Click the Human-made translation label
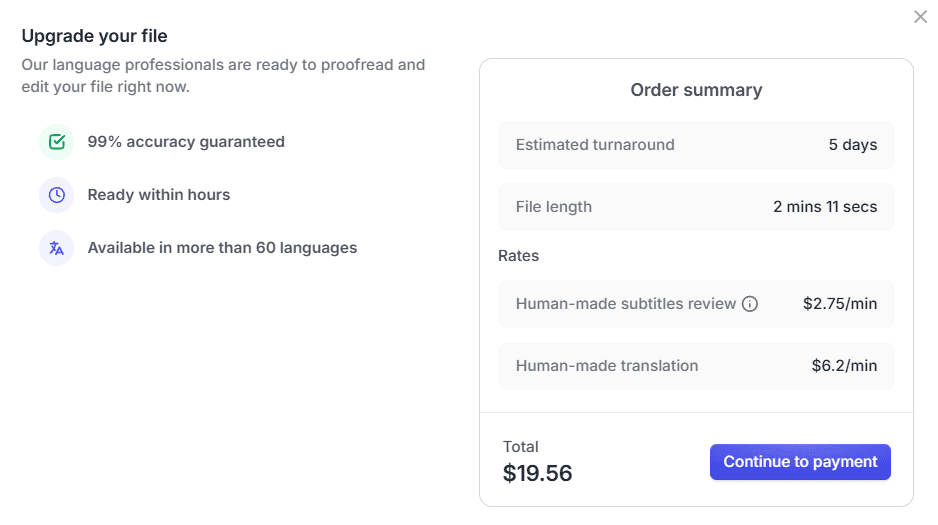 (607, 366)
